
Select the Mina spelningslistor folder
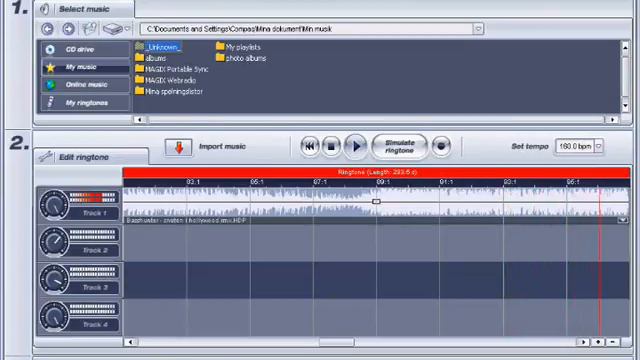[x=169, y=91]
